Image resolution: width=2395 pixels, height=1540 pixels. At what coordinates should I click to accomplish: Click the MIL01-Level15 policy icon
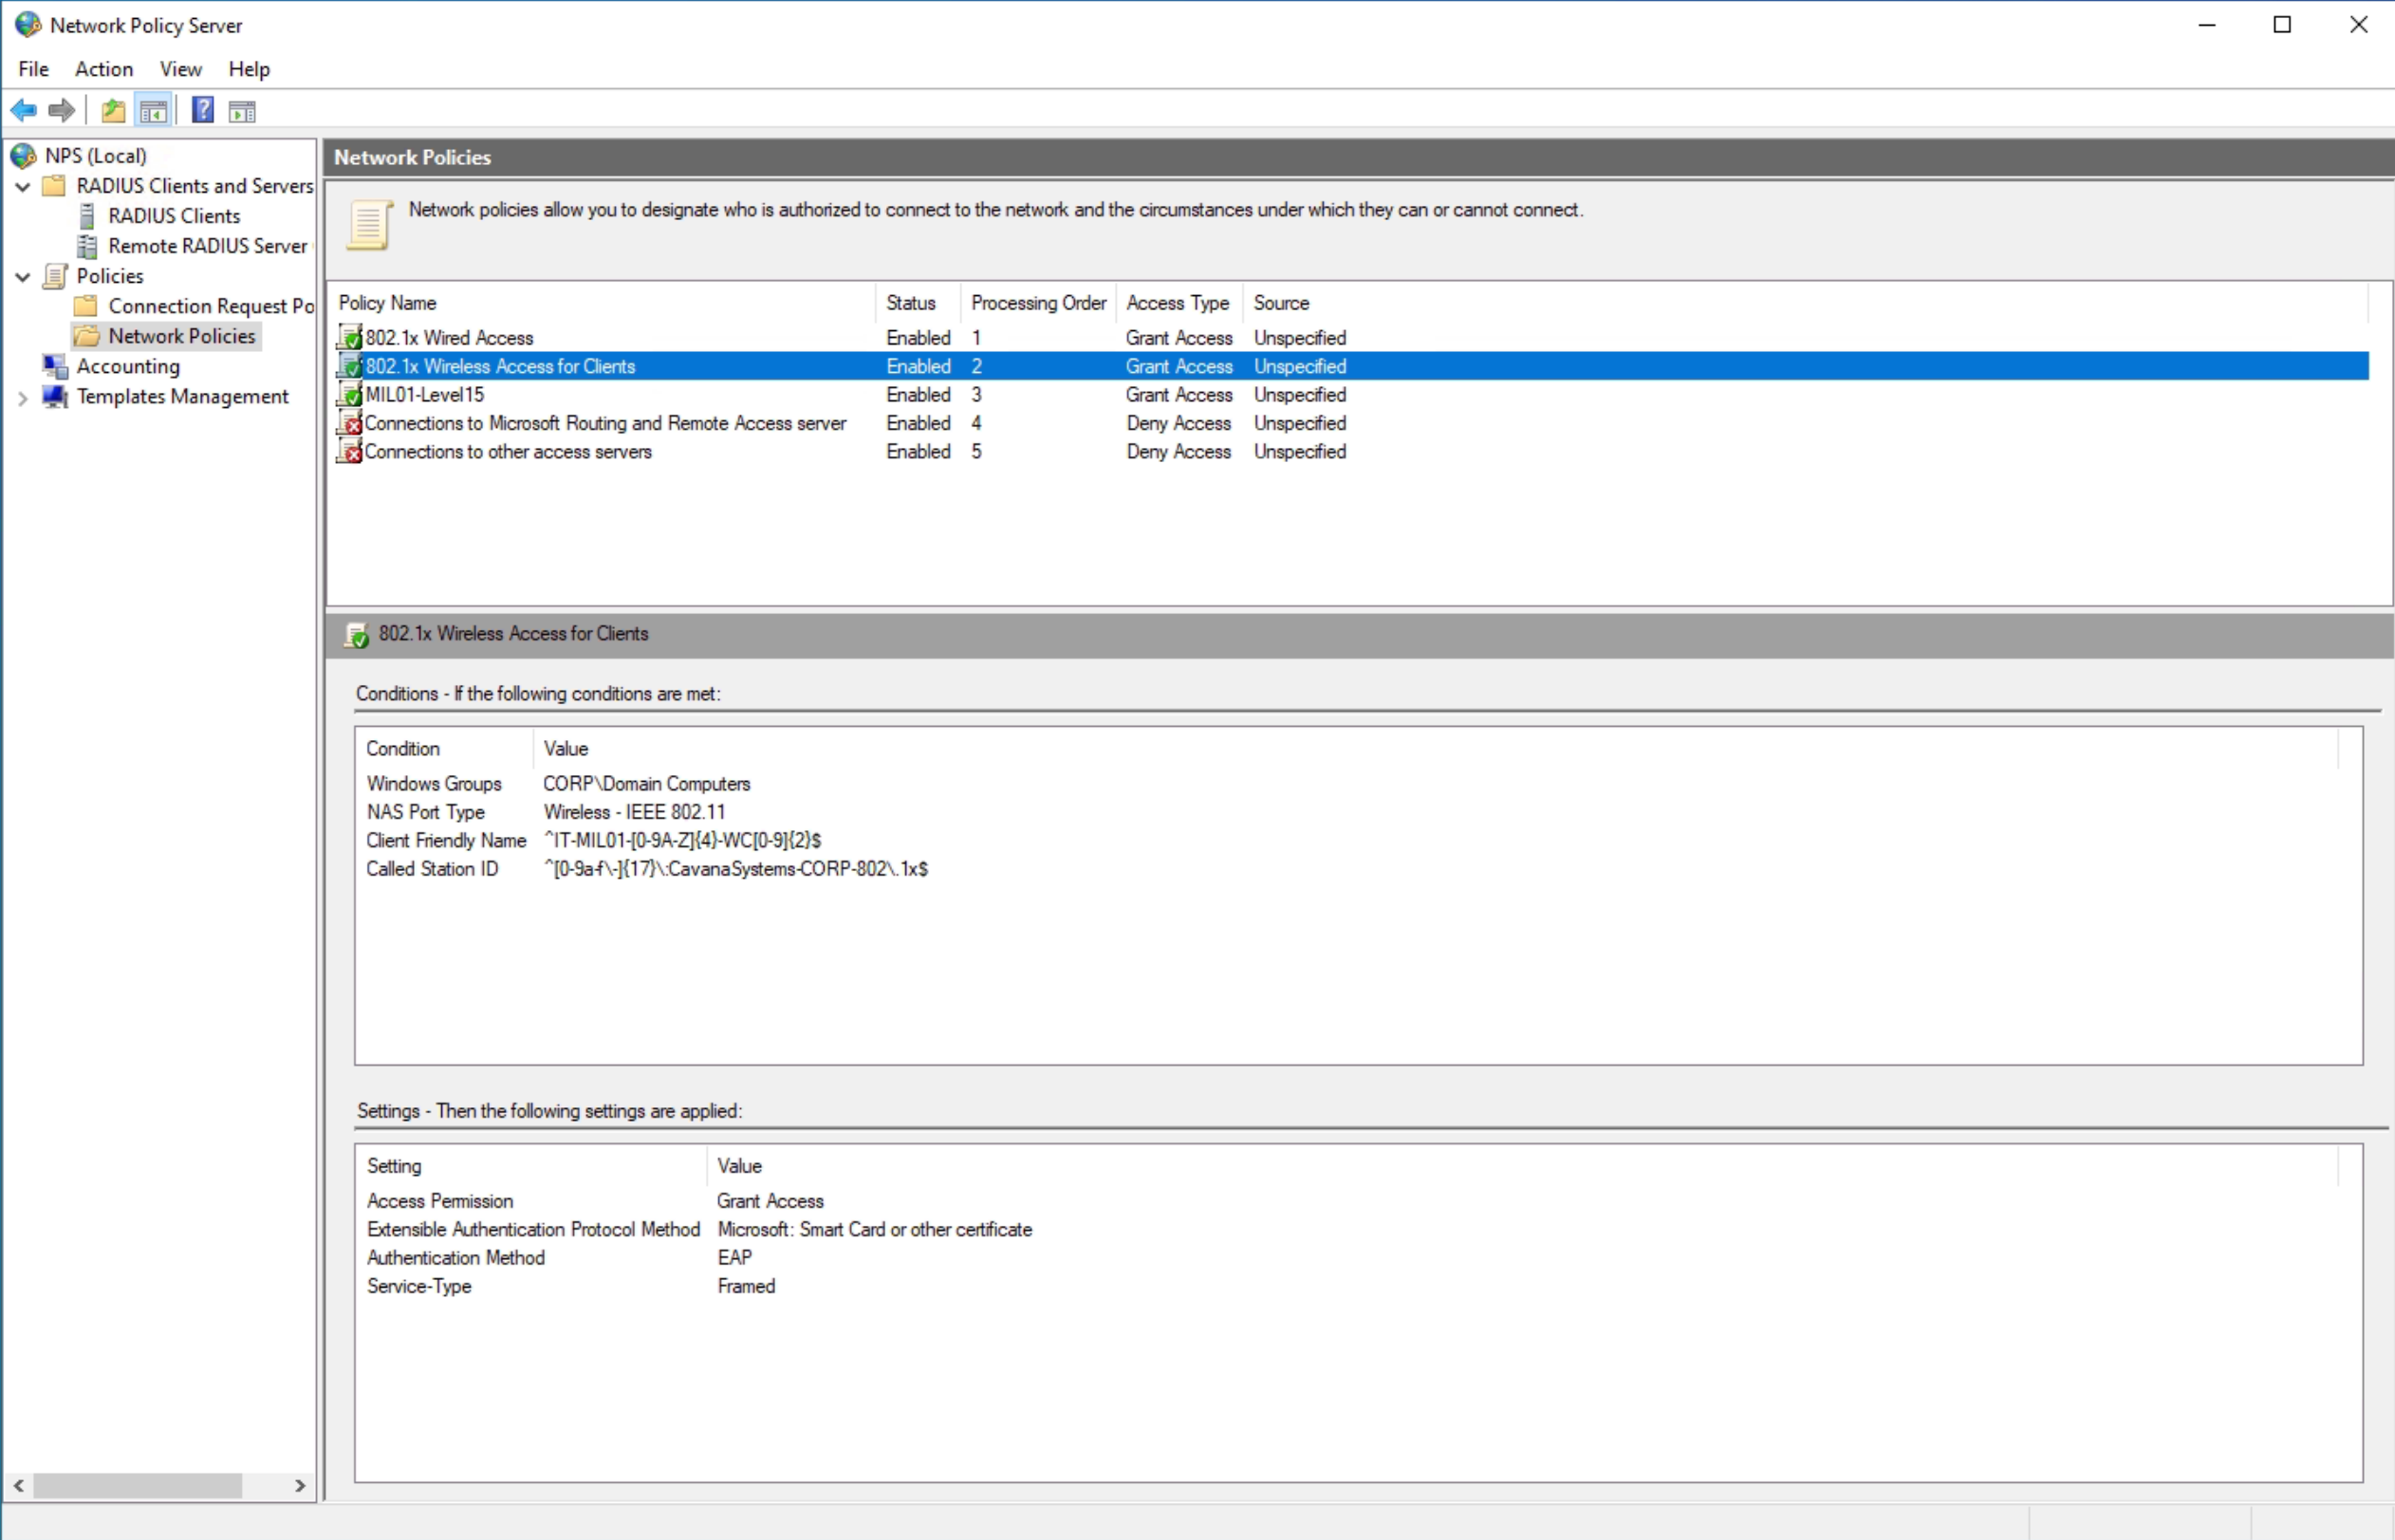[x=350, y=395]
